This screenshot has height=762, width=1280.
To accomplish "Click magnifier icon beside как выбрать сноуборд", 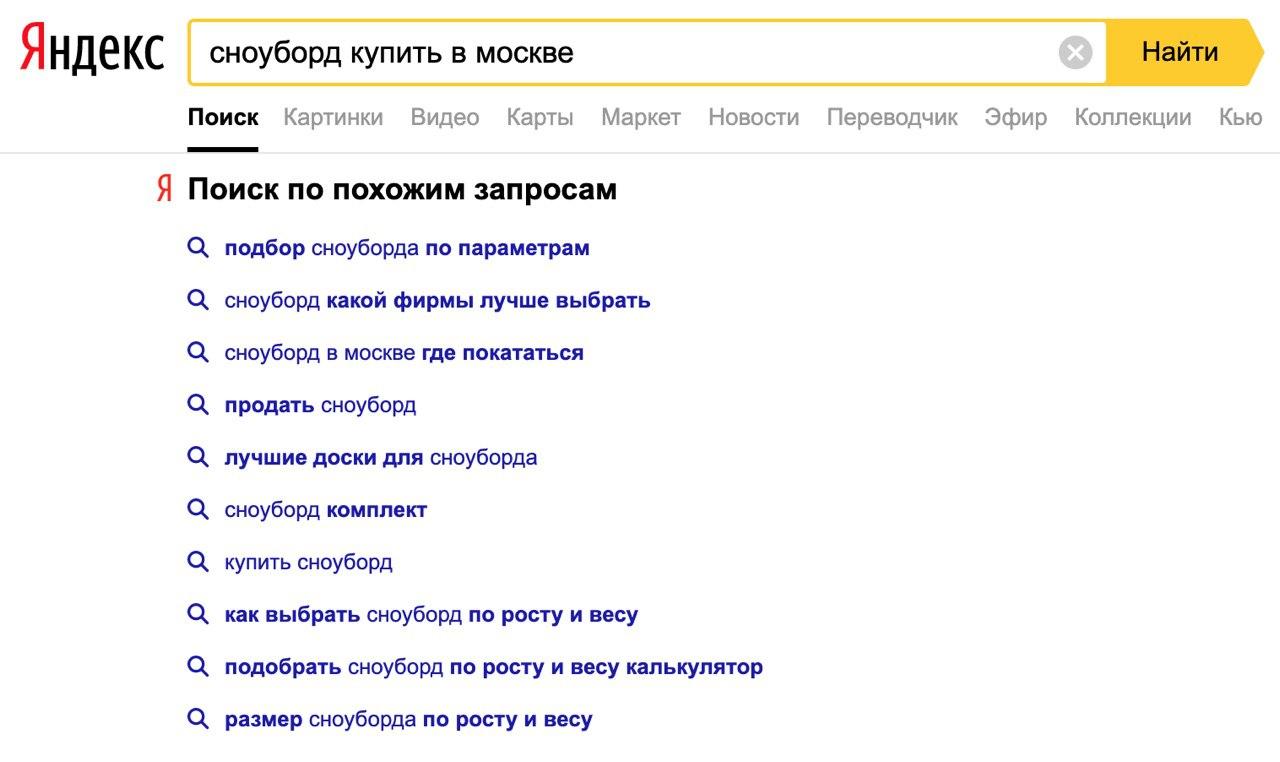I will pos(198,614).
